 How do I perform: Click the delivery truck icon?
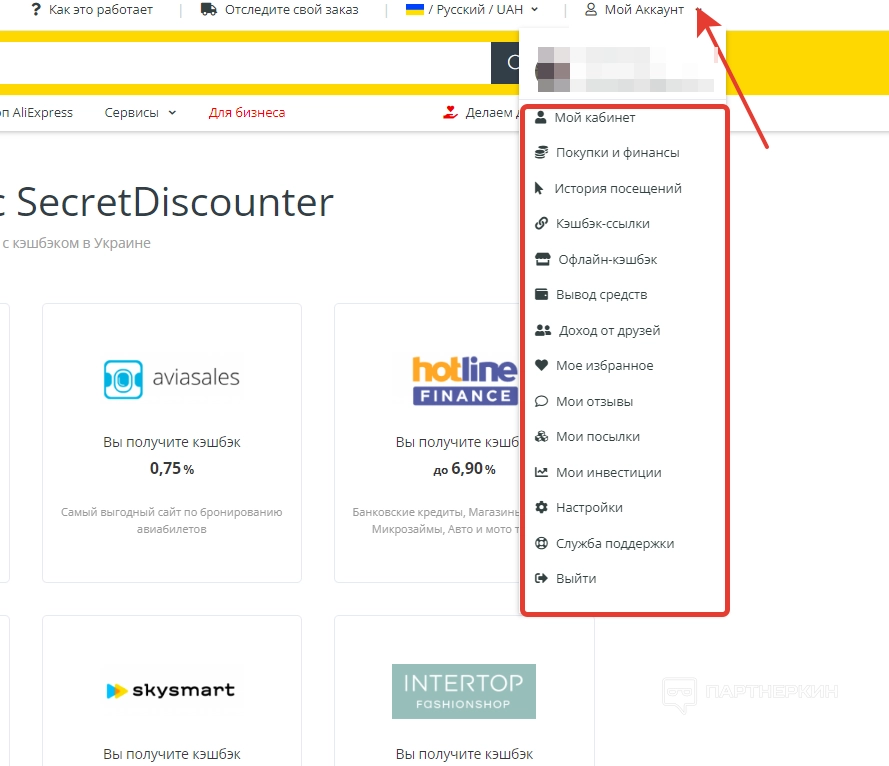click(209, 10)
